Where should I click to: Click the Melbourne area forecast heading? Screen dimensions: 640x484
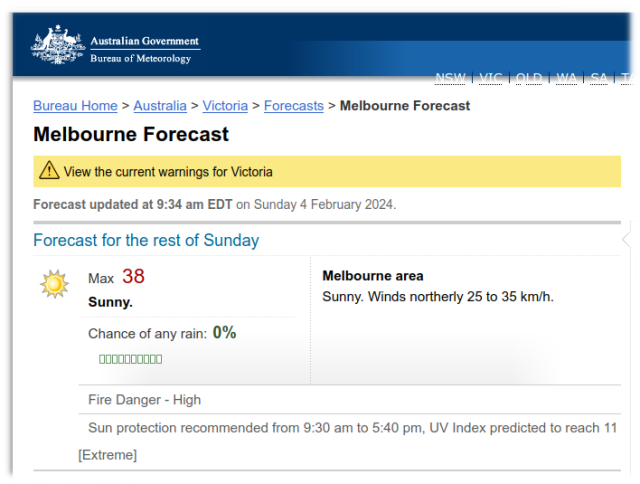point(372,276)
